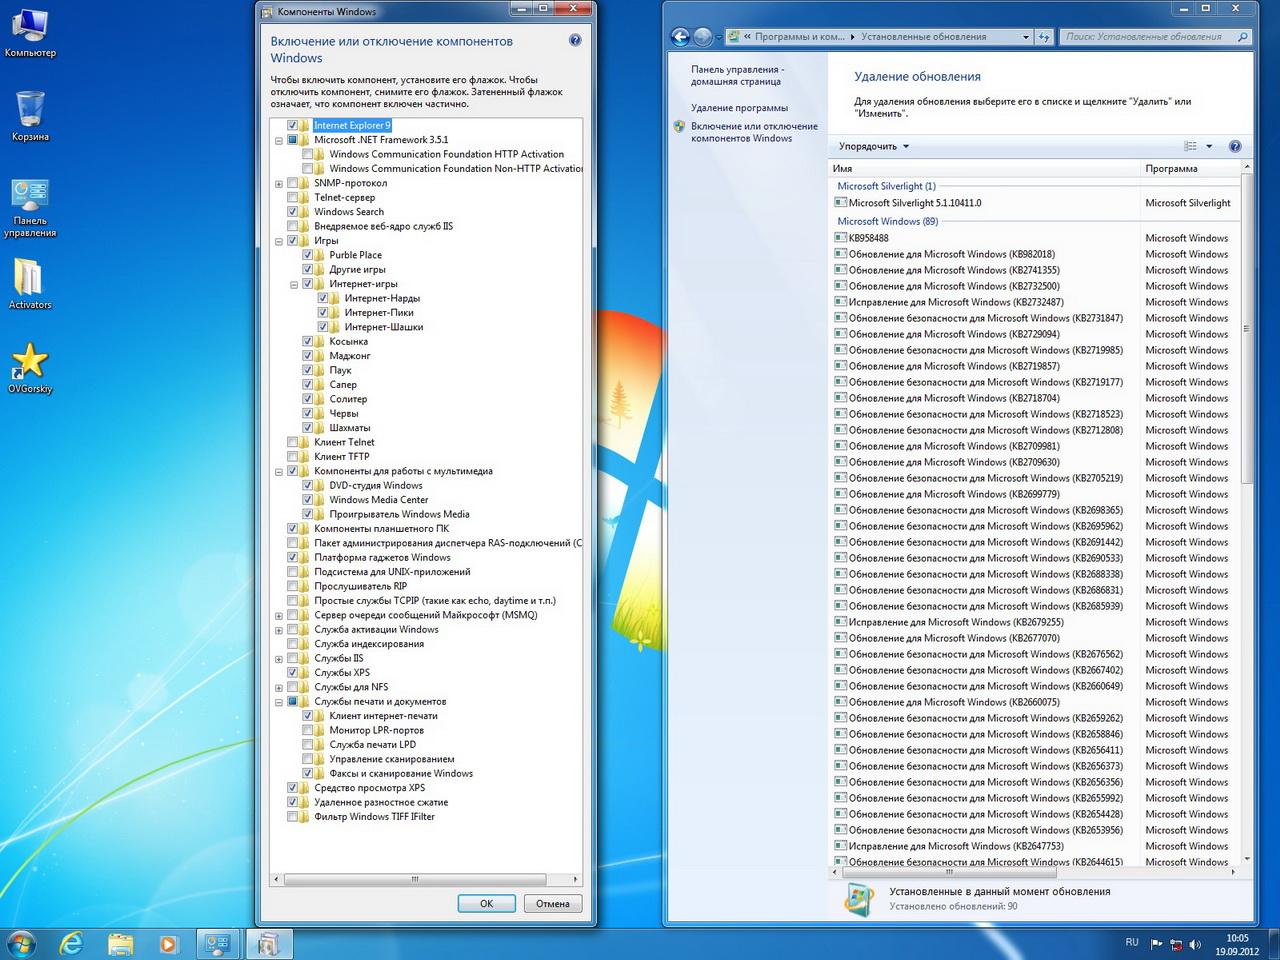This screenshot has width=1280, height=960.
Task: Show the calendar from the taskbar clock
Action: 1237,944
